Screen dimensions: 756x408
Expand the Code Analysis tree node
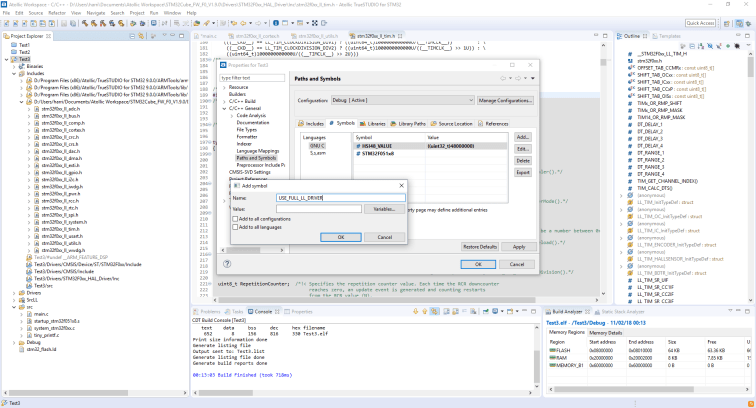click(x=230, y=117)
